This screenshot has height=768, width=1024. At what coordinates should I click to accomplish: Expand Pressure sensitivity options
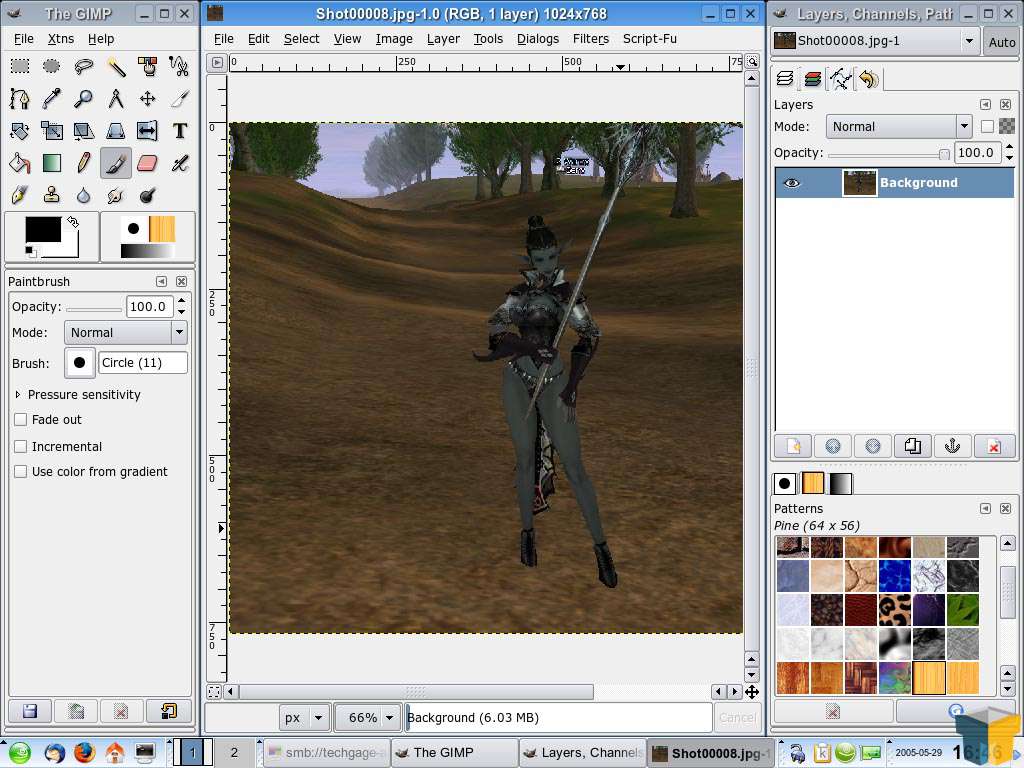coord(18,394)
